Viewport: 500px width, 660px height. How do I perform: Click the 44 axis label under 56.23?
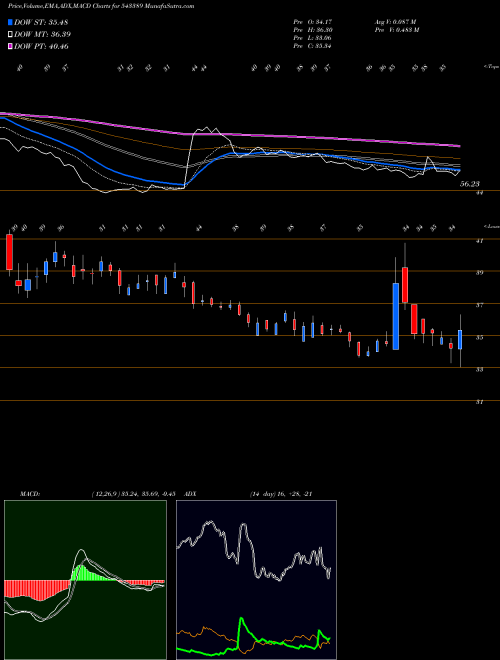coord(479,193)
